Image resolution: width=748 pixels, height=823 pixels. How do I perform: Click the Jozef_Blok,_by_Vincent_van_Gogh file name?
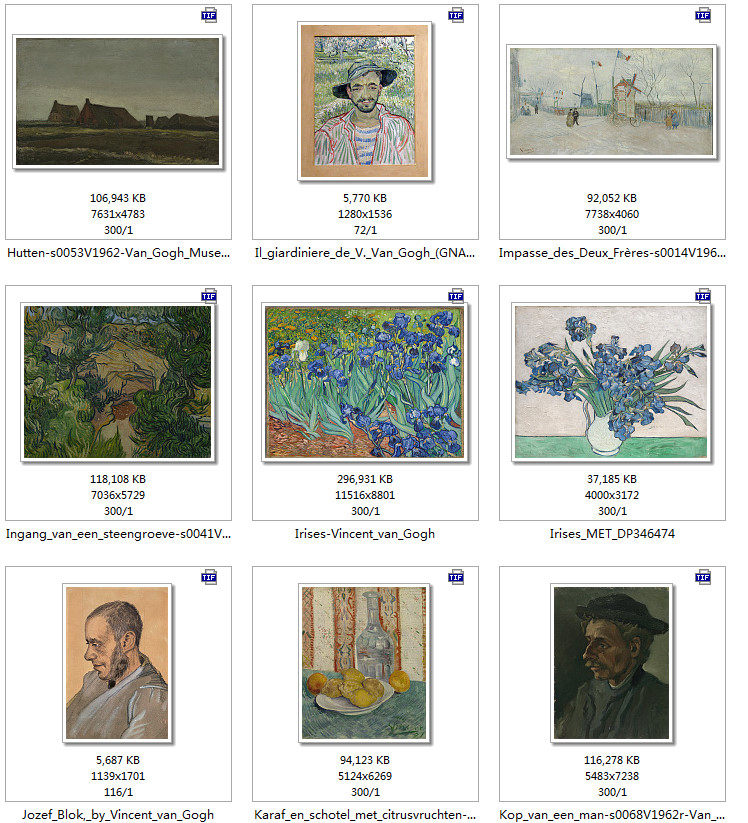pos(118,815)
